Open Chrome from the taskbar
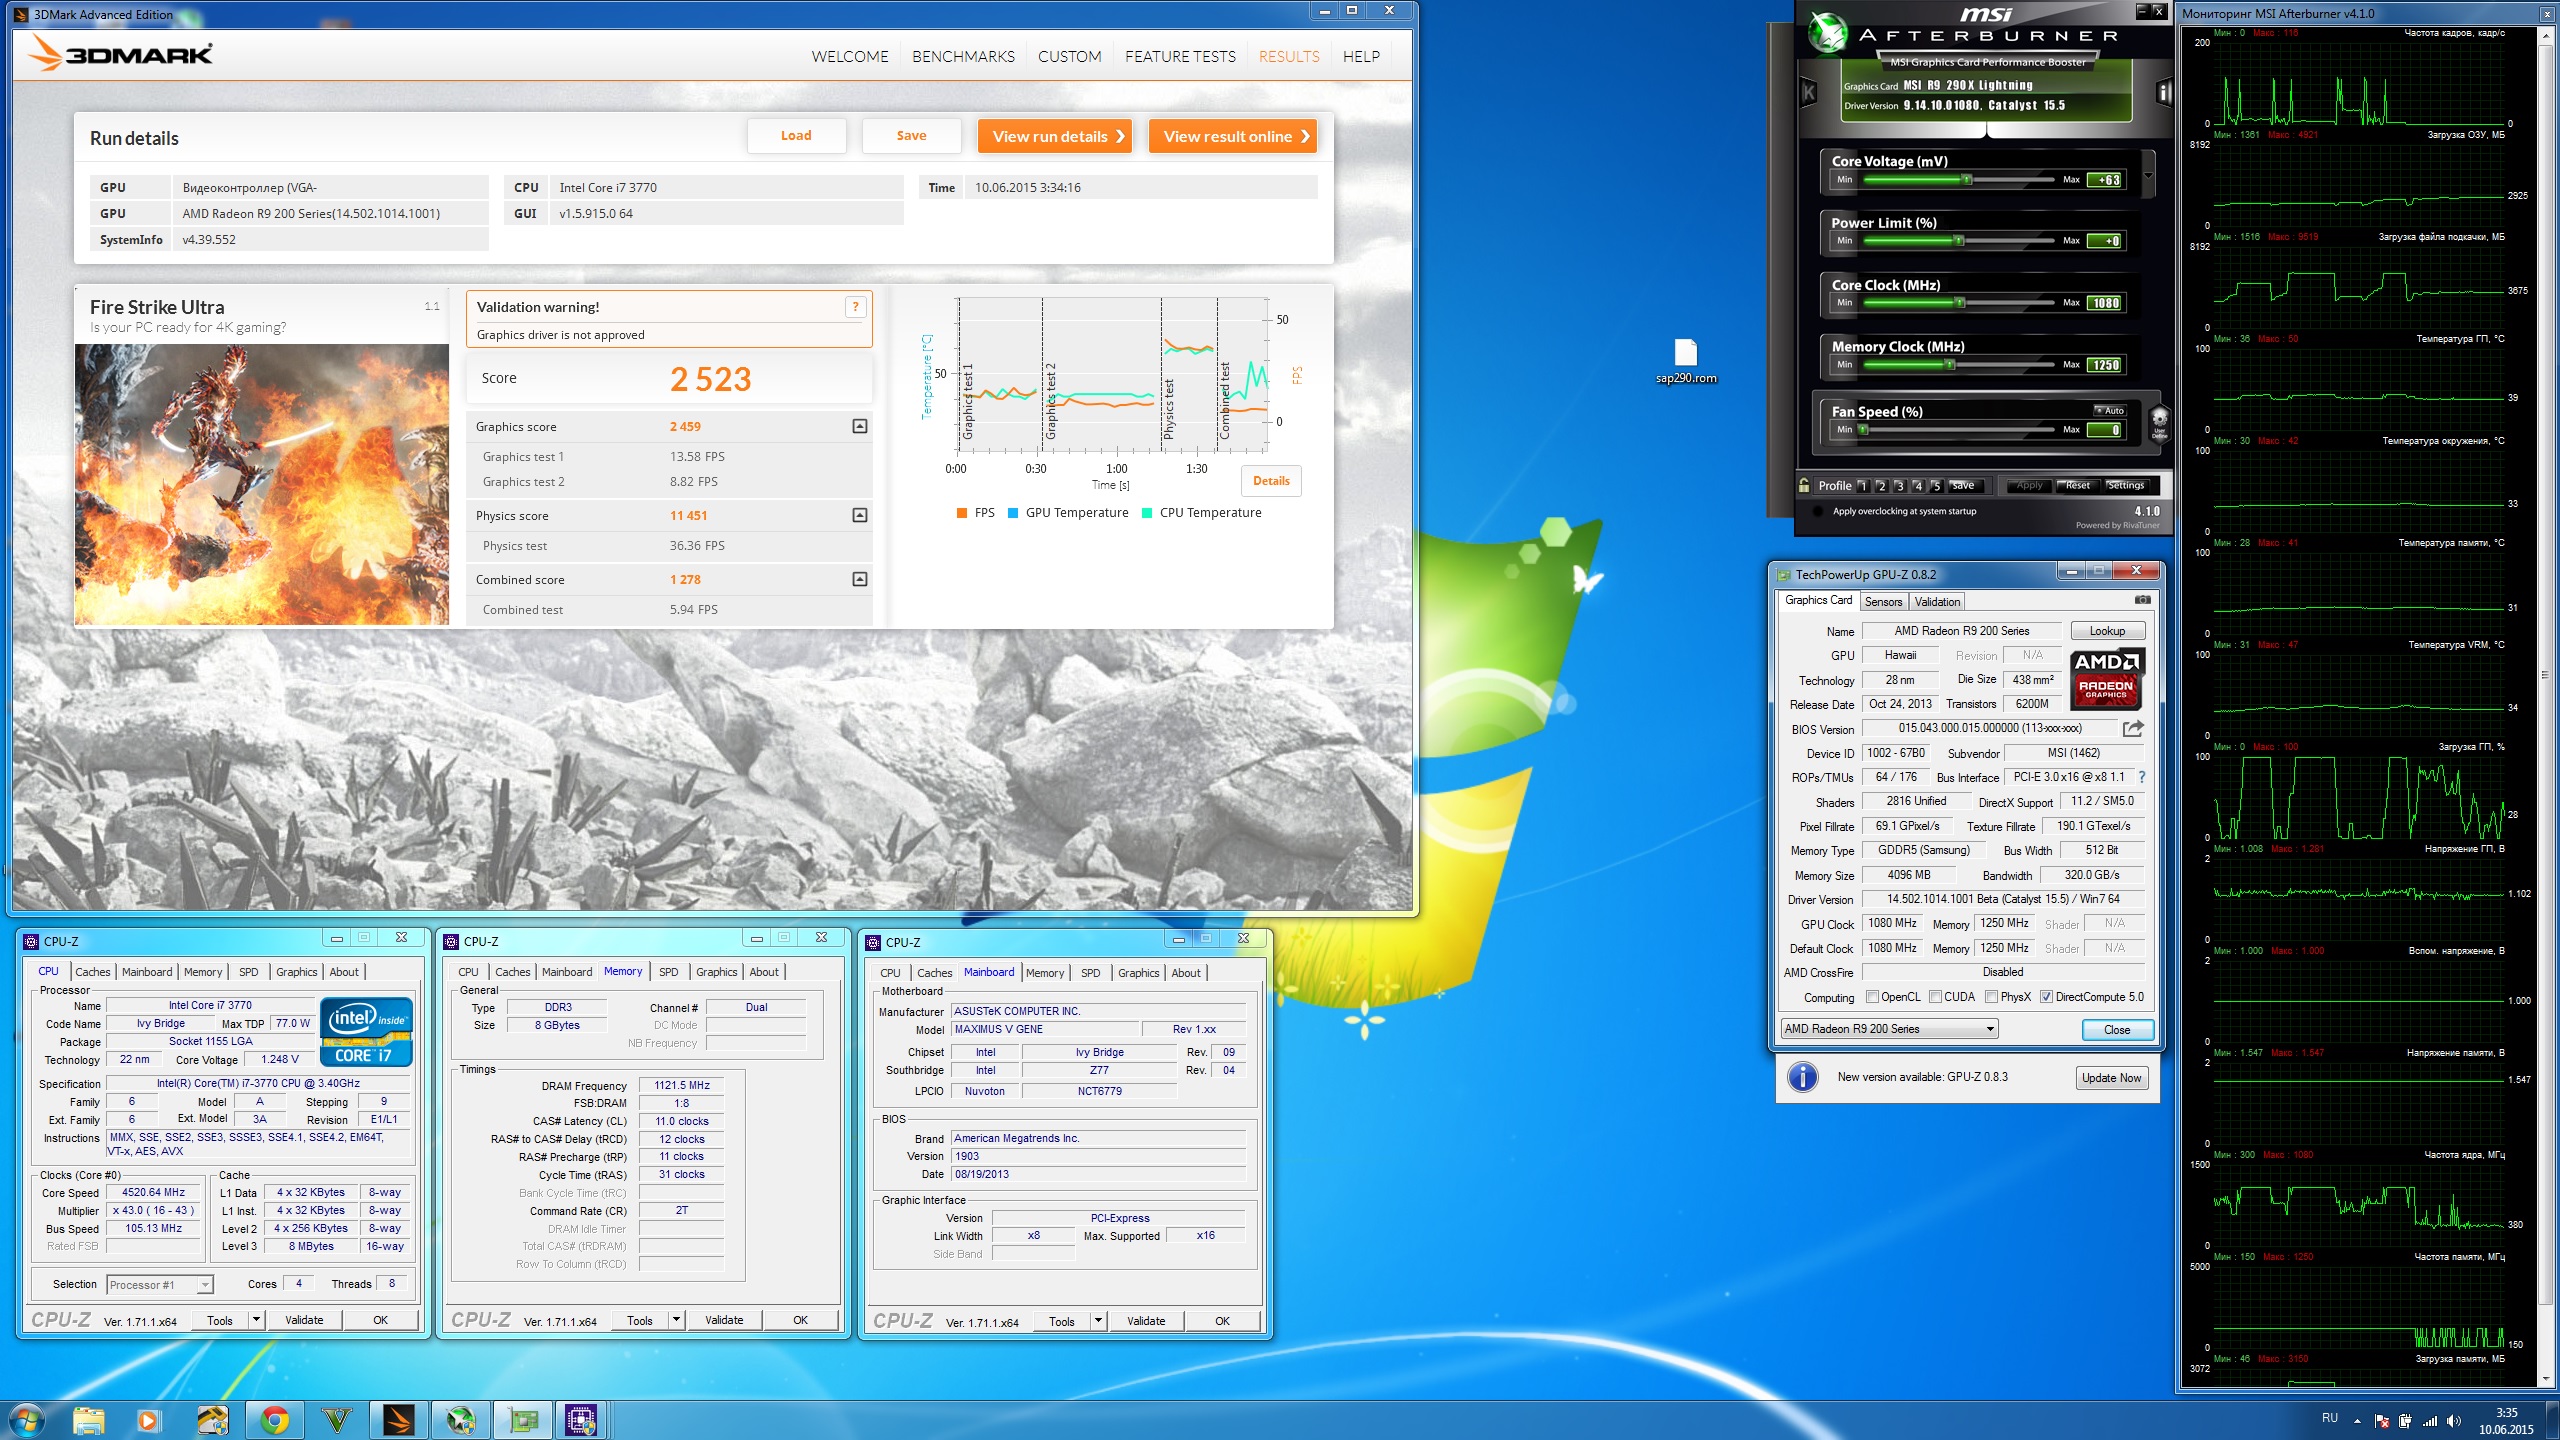The height and width of the screenshot is (1440, 2560). pos(274,1419)
